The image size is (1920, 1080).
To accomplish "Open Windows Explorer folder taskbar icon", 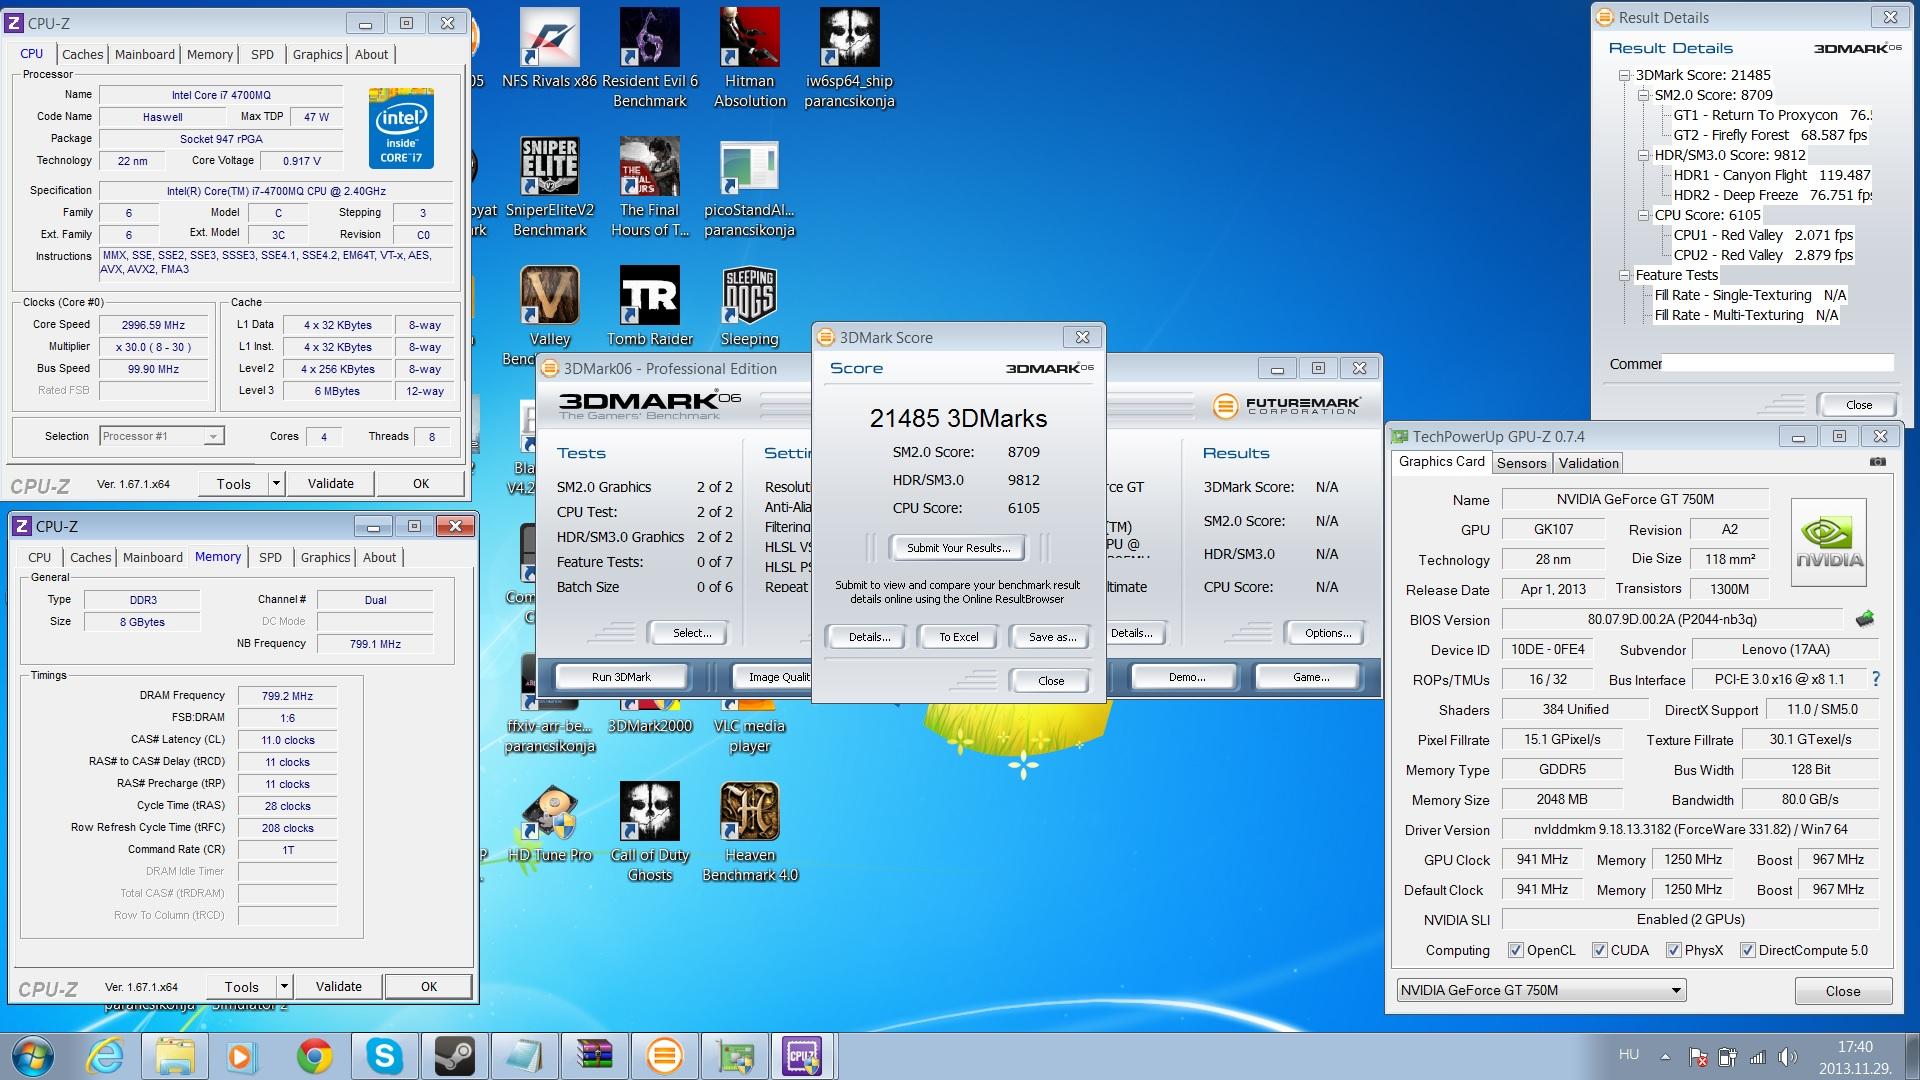I will 174,1056.
